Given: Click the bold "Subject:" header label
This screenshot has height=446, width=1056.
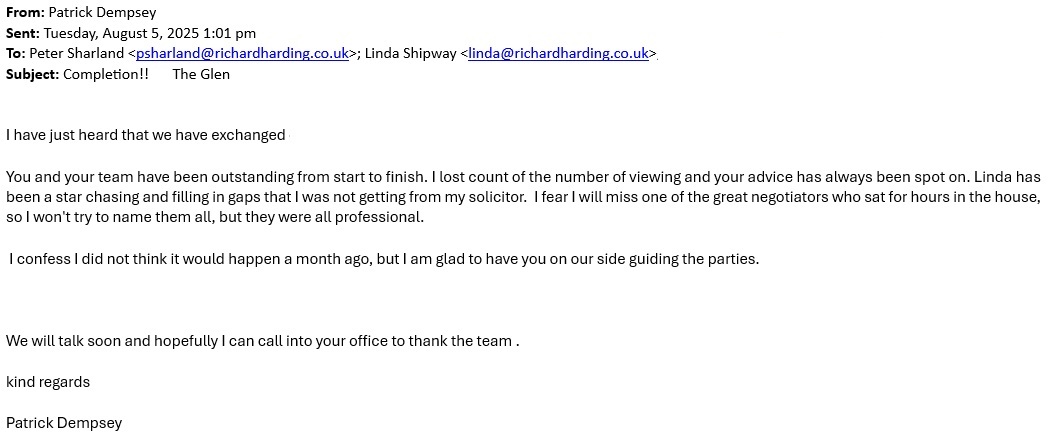Looking at the screenshot, I should point(33,74).
